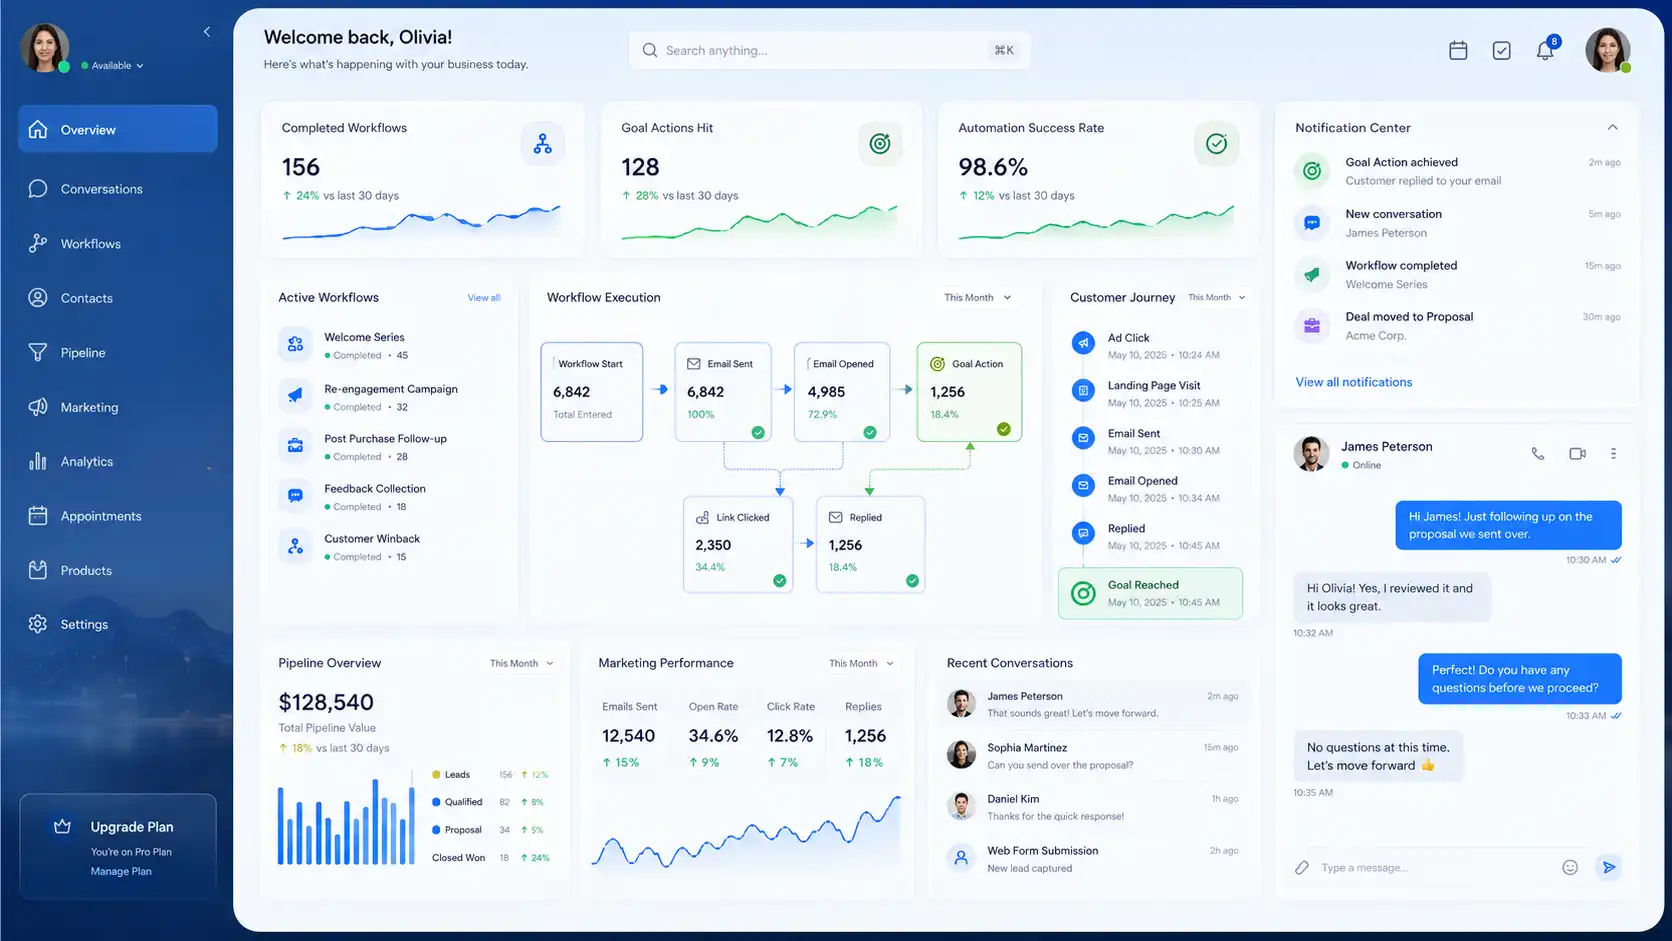The image size is (1672, 941).
Task: Open chat more options menu
Action: tap(1613, 453)
